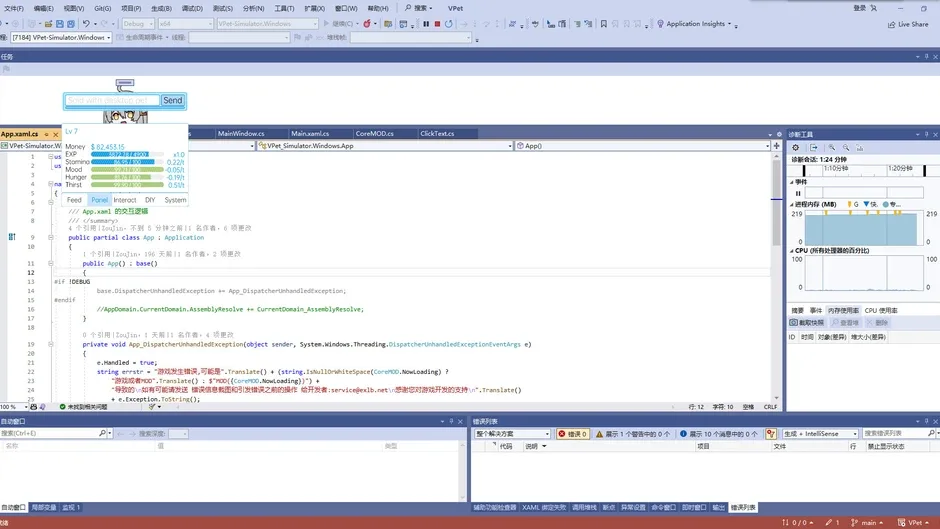Open VPet_Simulator.Windows.App class dropdown

pos(385,146)
